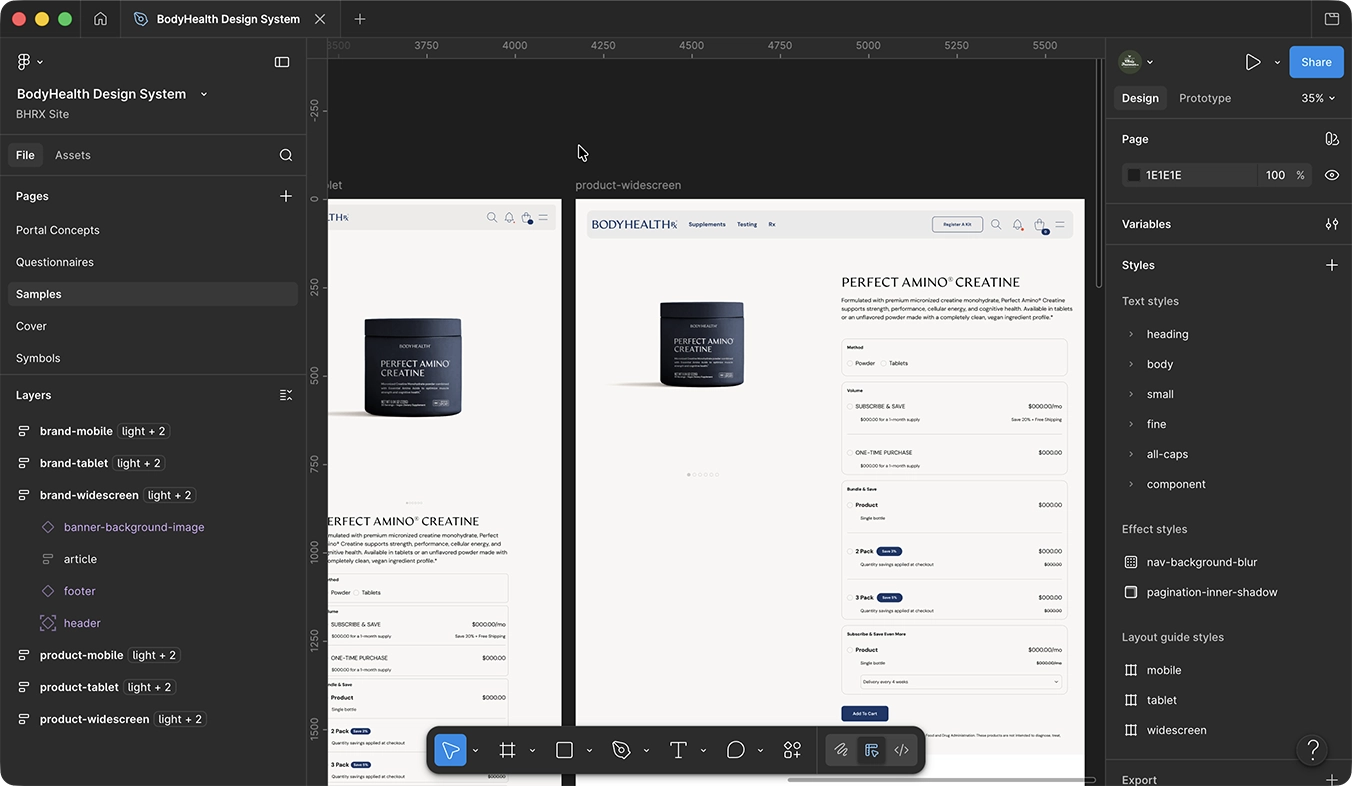Add a new style with plus
Viewport: 1352px width, 786px height.
[x=1332, y=265]
